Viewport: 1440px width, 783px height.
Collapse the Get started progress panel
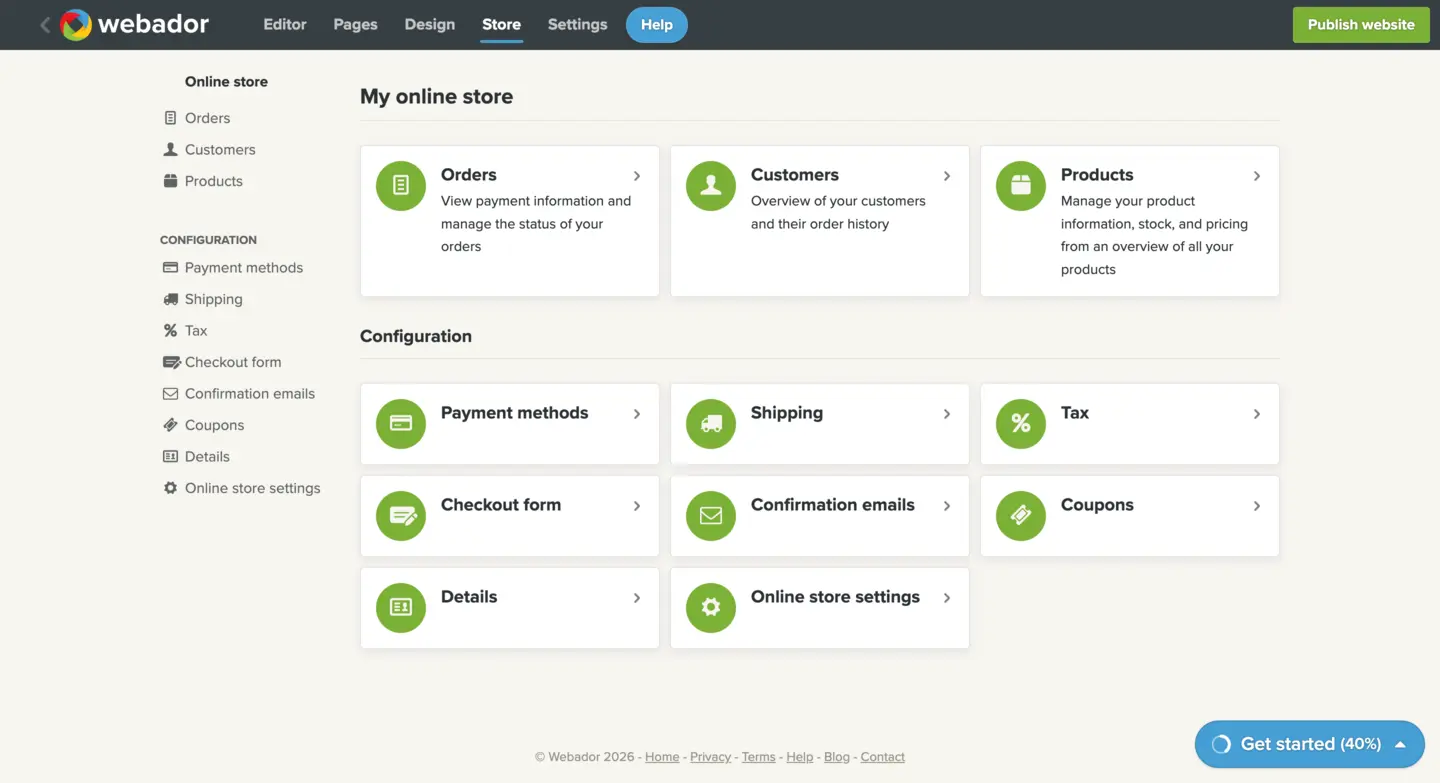pos(1398,744)
